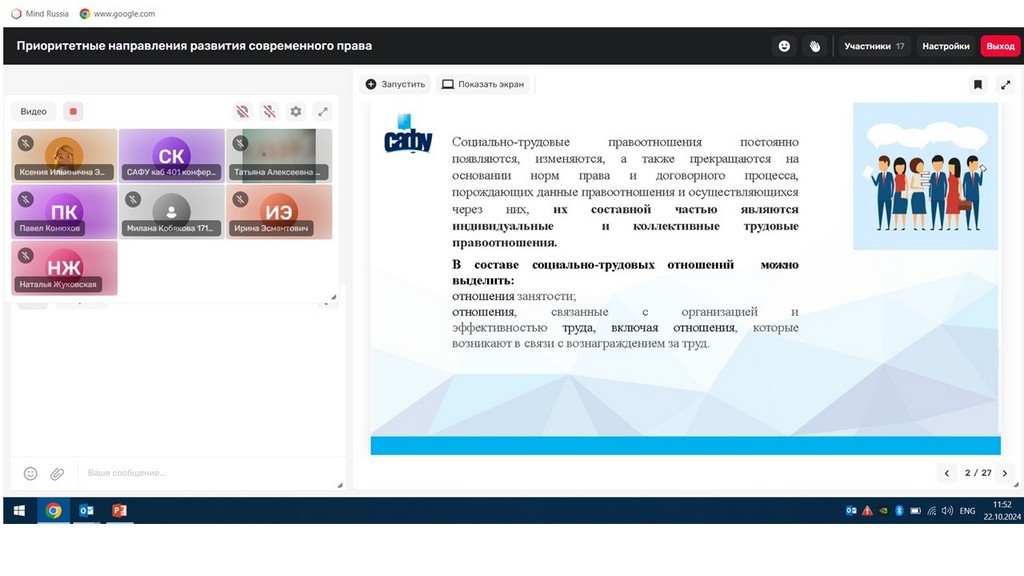Click the Ваше сообщение chat input field
1024x576 pixels.
tap(200, 473)
